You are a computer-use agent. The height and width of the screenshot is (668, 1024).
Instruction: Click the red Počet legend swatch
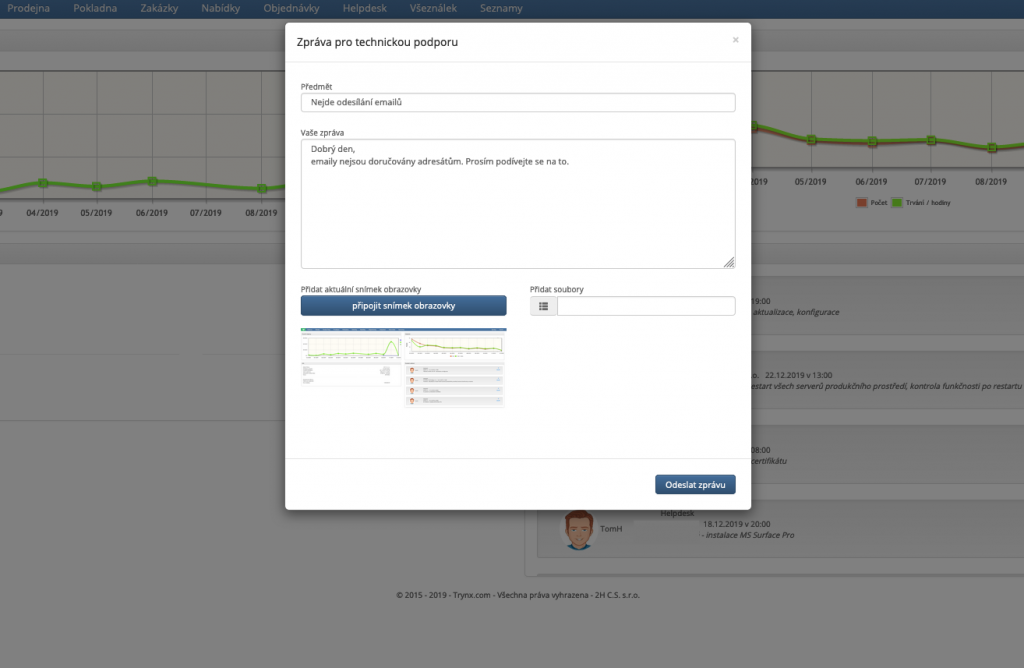tap(862, 203)
